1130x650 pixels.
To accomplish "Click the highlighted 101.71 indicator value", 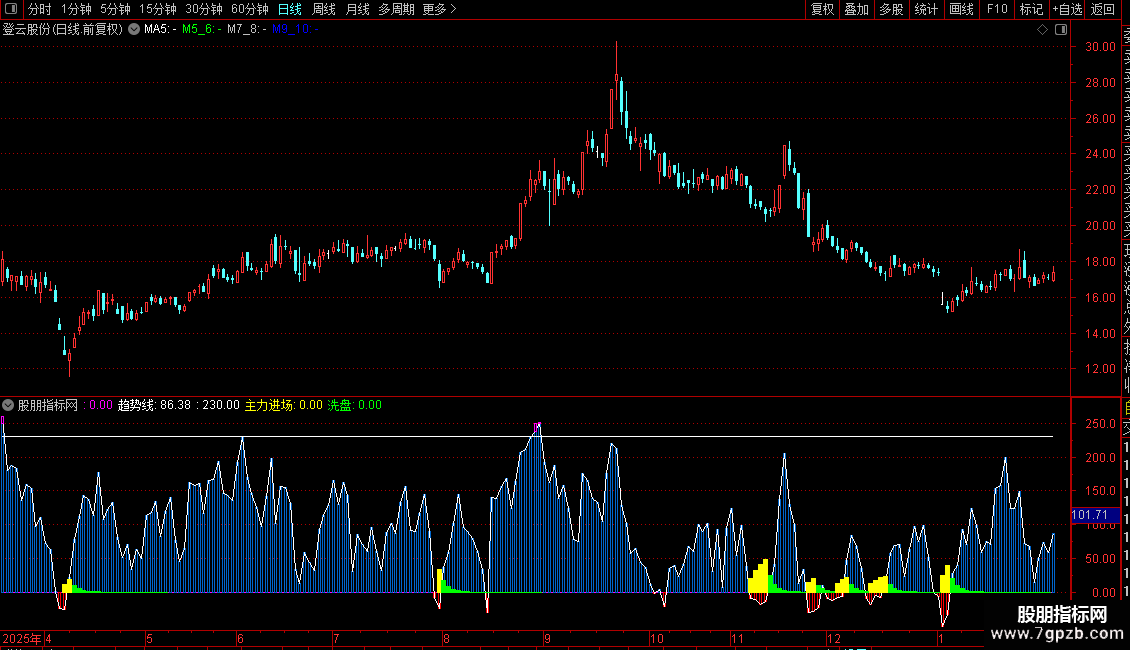I will tap(1094, 515).
